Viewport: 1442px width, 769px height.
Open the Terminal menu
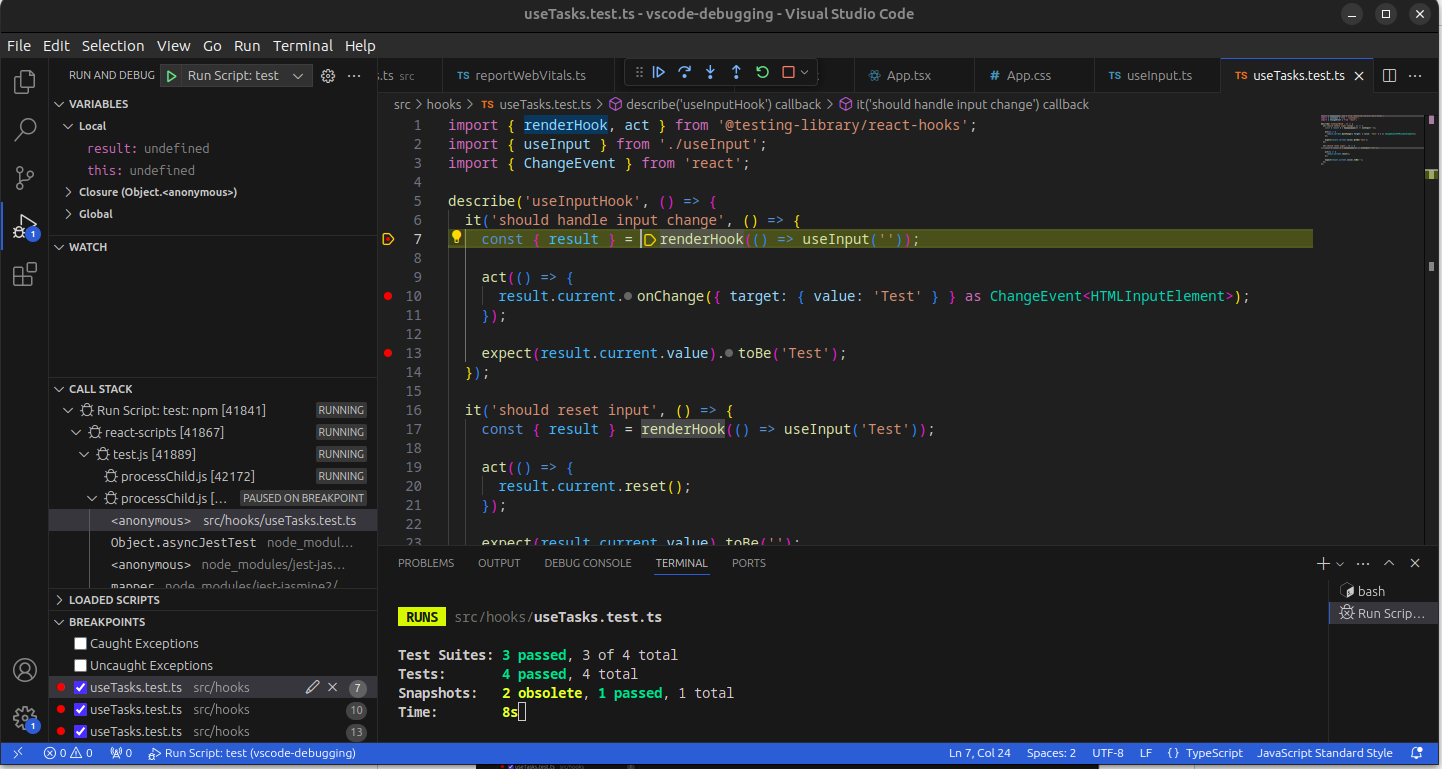tap(302, 46)
